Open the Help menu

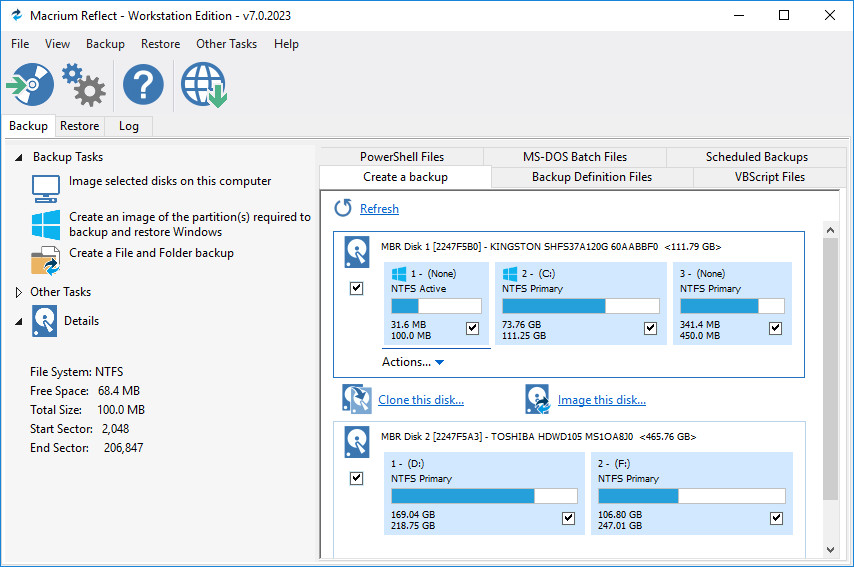[x=286, y=44]
